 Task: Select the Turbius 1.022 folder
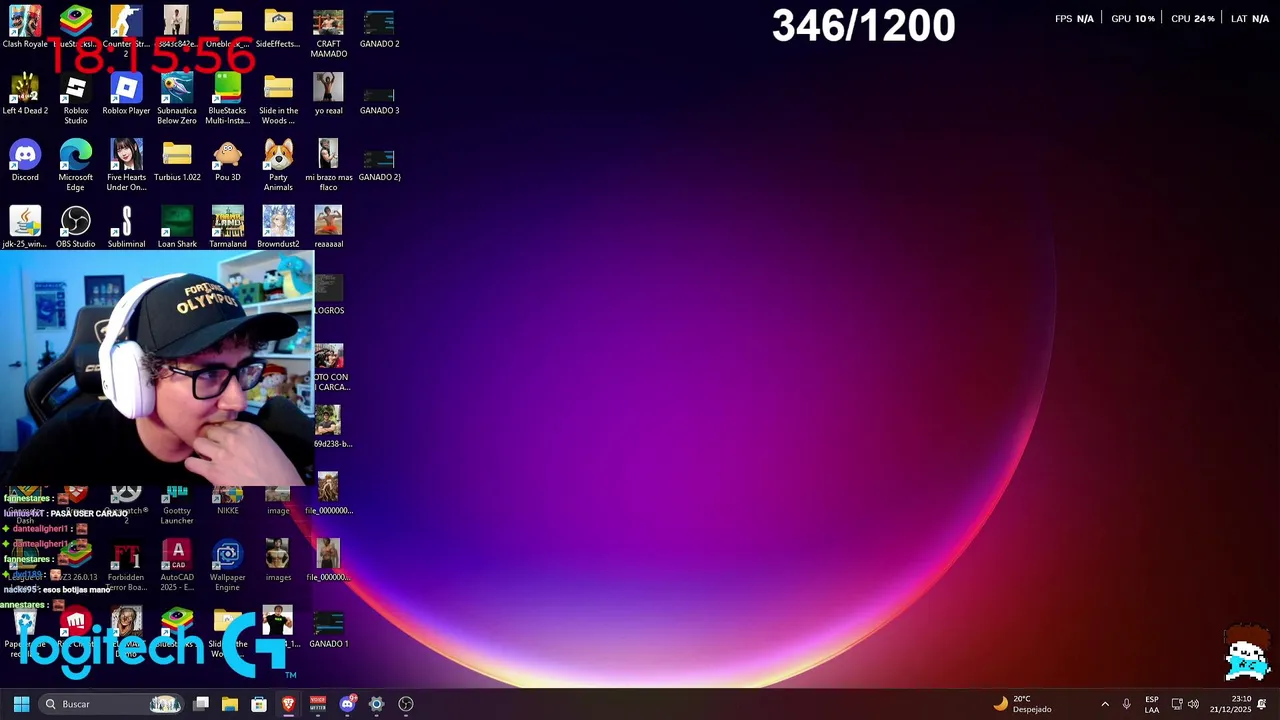coord(177,161)
